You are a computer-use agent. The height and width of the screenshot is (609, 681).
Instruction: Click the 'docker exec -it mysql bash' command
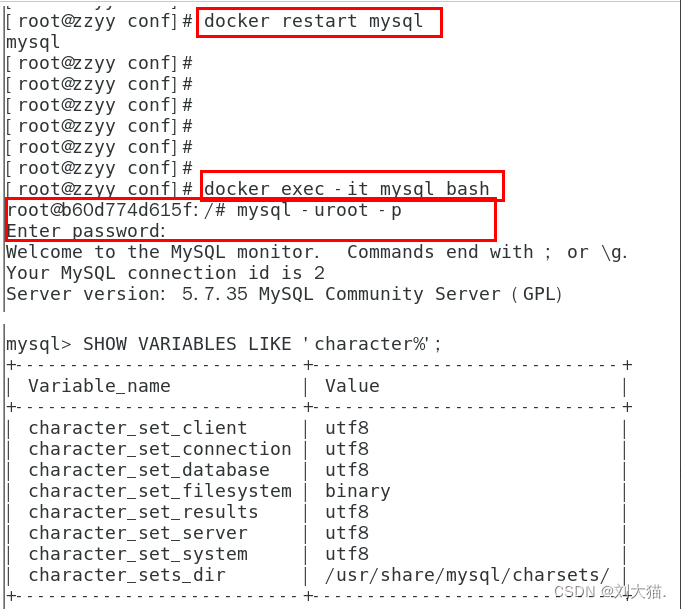click(x=347, y=189)
